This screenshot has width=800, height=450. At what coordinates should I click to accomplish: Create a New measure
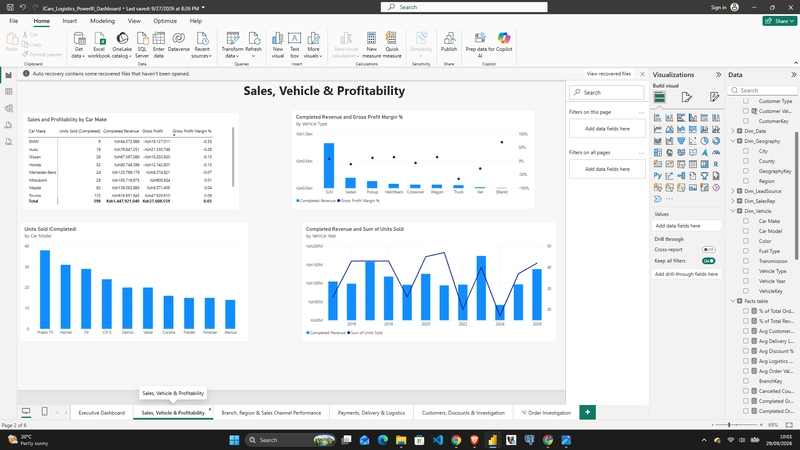371,45
